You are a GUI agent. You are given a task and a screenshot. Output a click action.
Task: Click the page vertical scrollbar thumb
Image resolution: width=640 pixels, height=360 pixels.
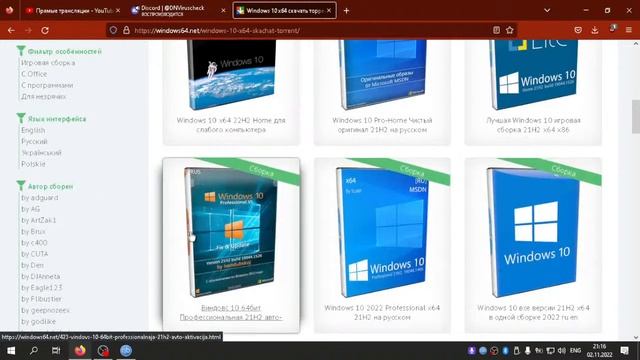[636, 117]
